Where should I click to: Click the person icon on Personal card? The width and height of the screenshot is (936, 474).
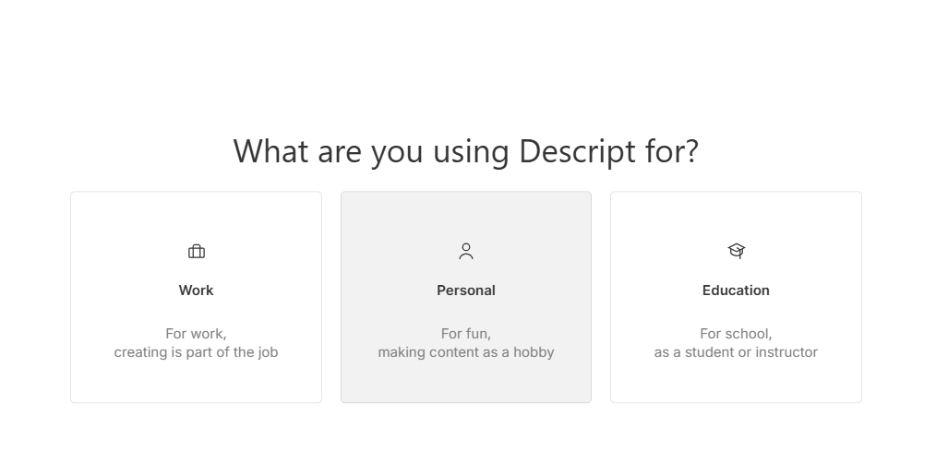click(x=466, y=251)
